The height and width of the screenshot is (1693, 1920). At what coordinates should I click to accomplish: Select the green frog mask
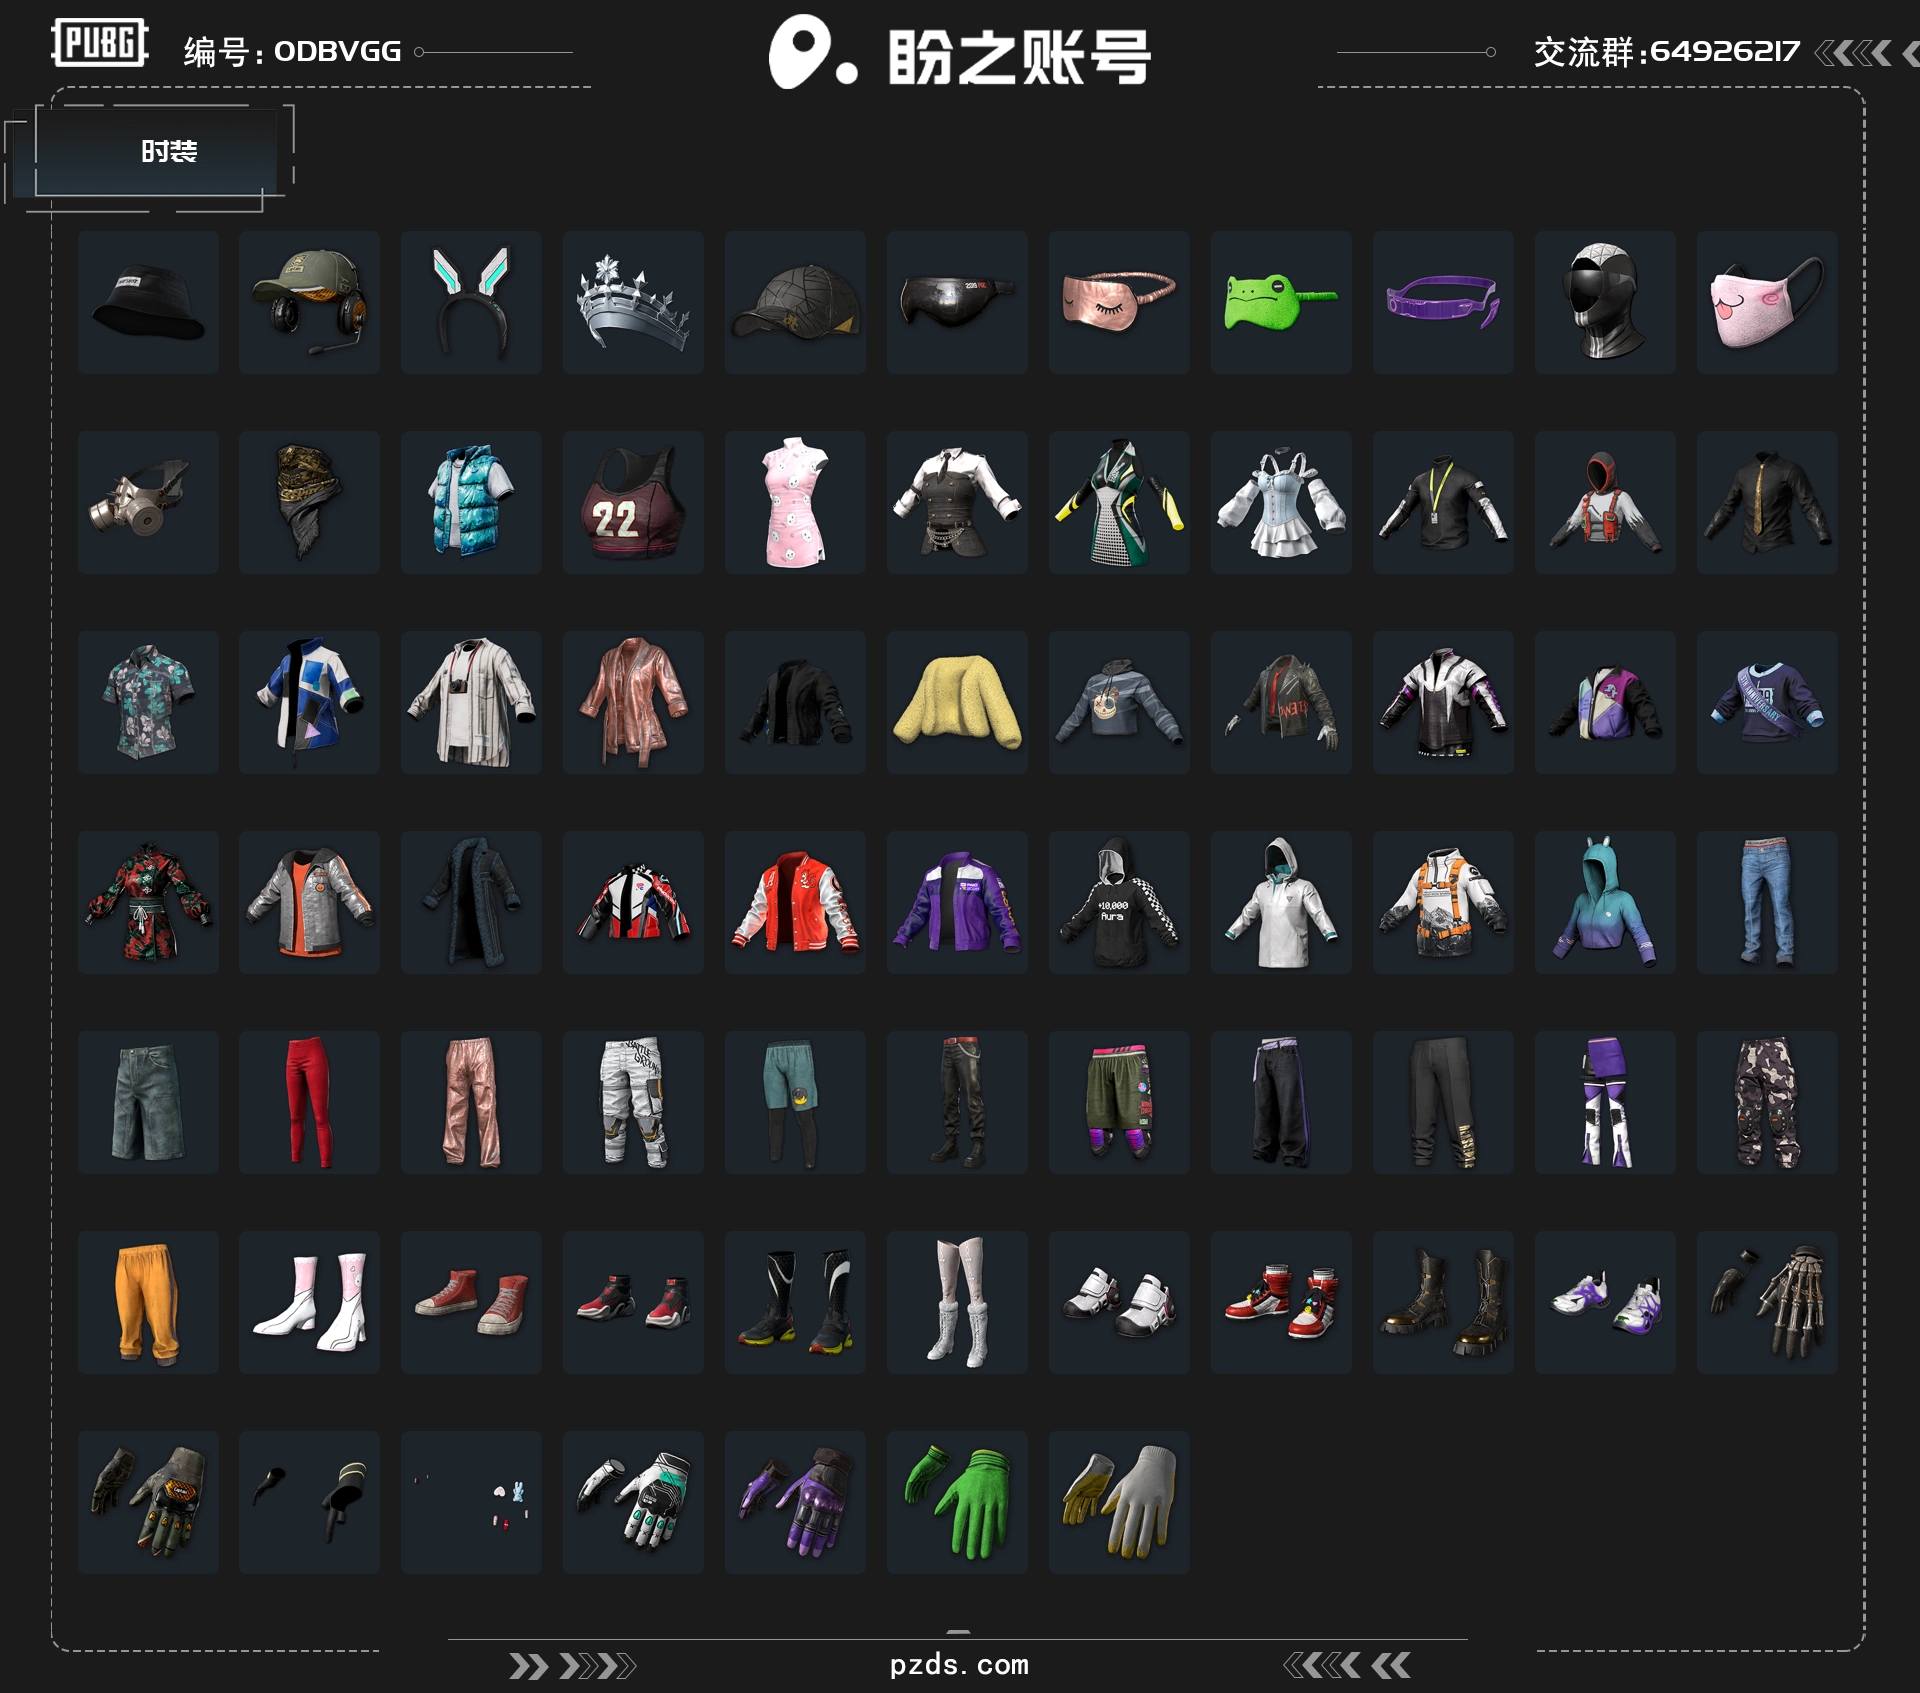pyautogui.click(x=1282, y=302)
